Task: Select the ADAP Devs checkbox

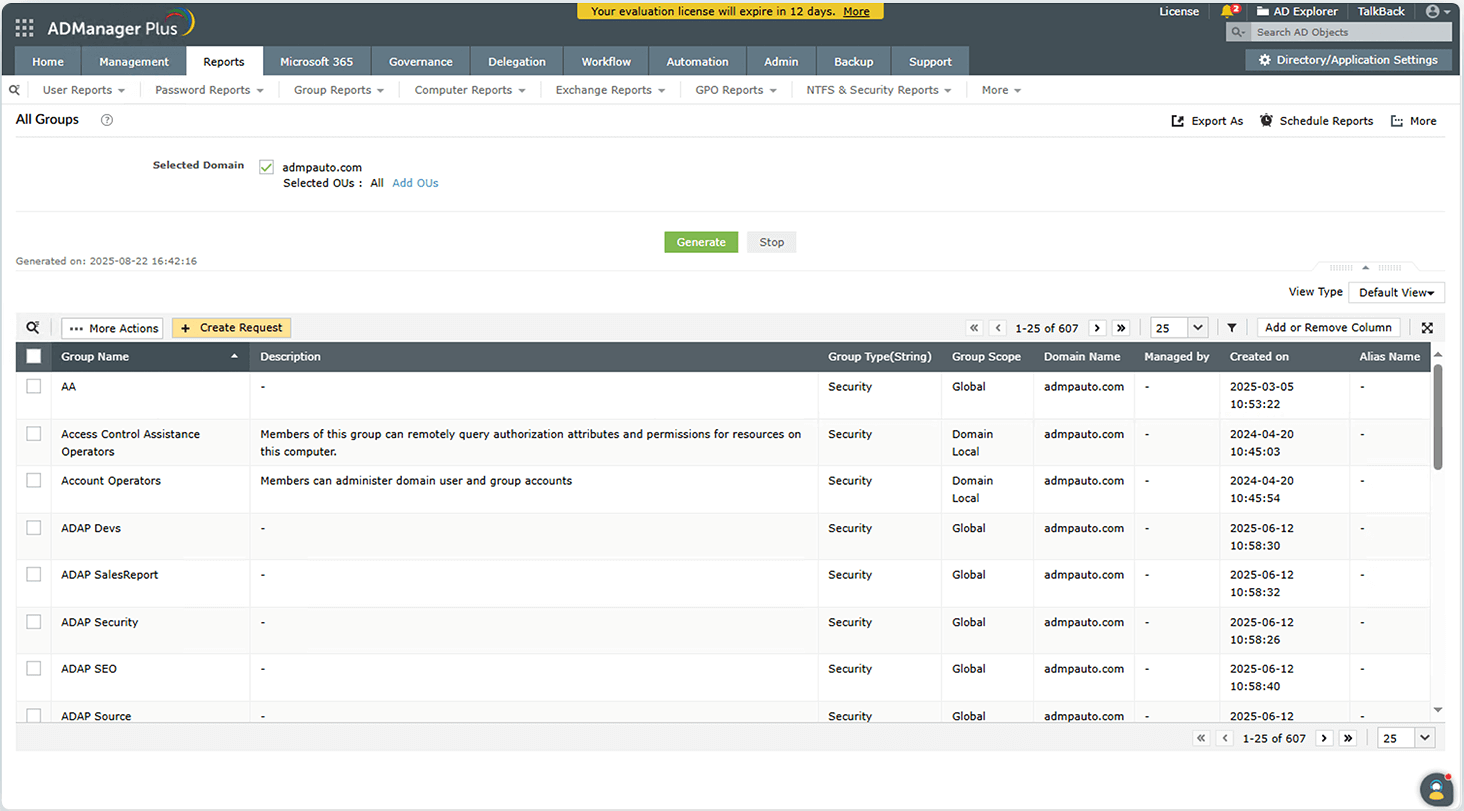Action: click(34, 527)
